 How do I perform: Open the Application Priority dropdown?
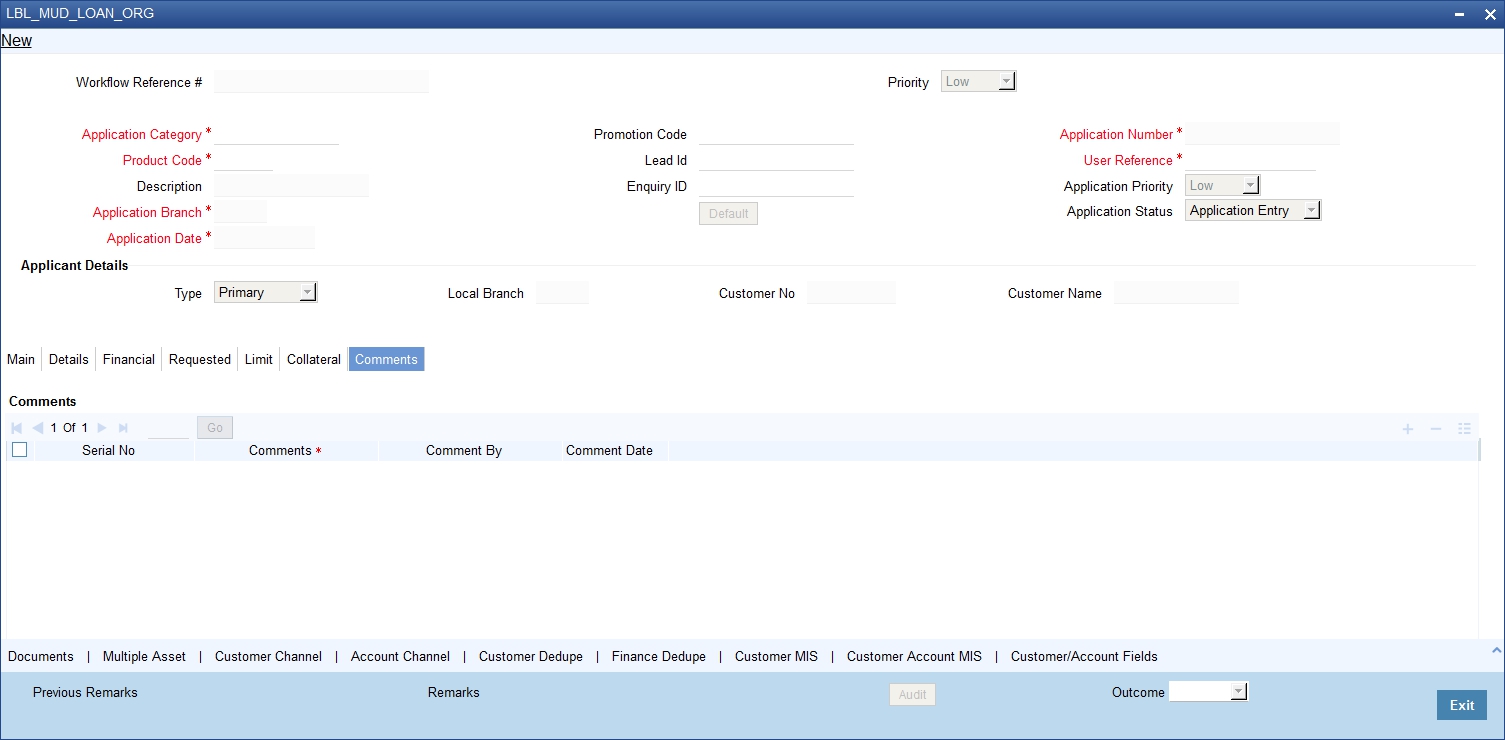click(1222, 185)
